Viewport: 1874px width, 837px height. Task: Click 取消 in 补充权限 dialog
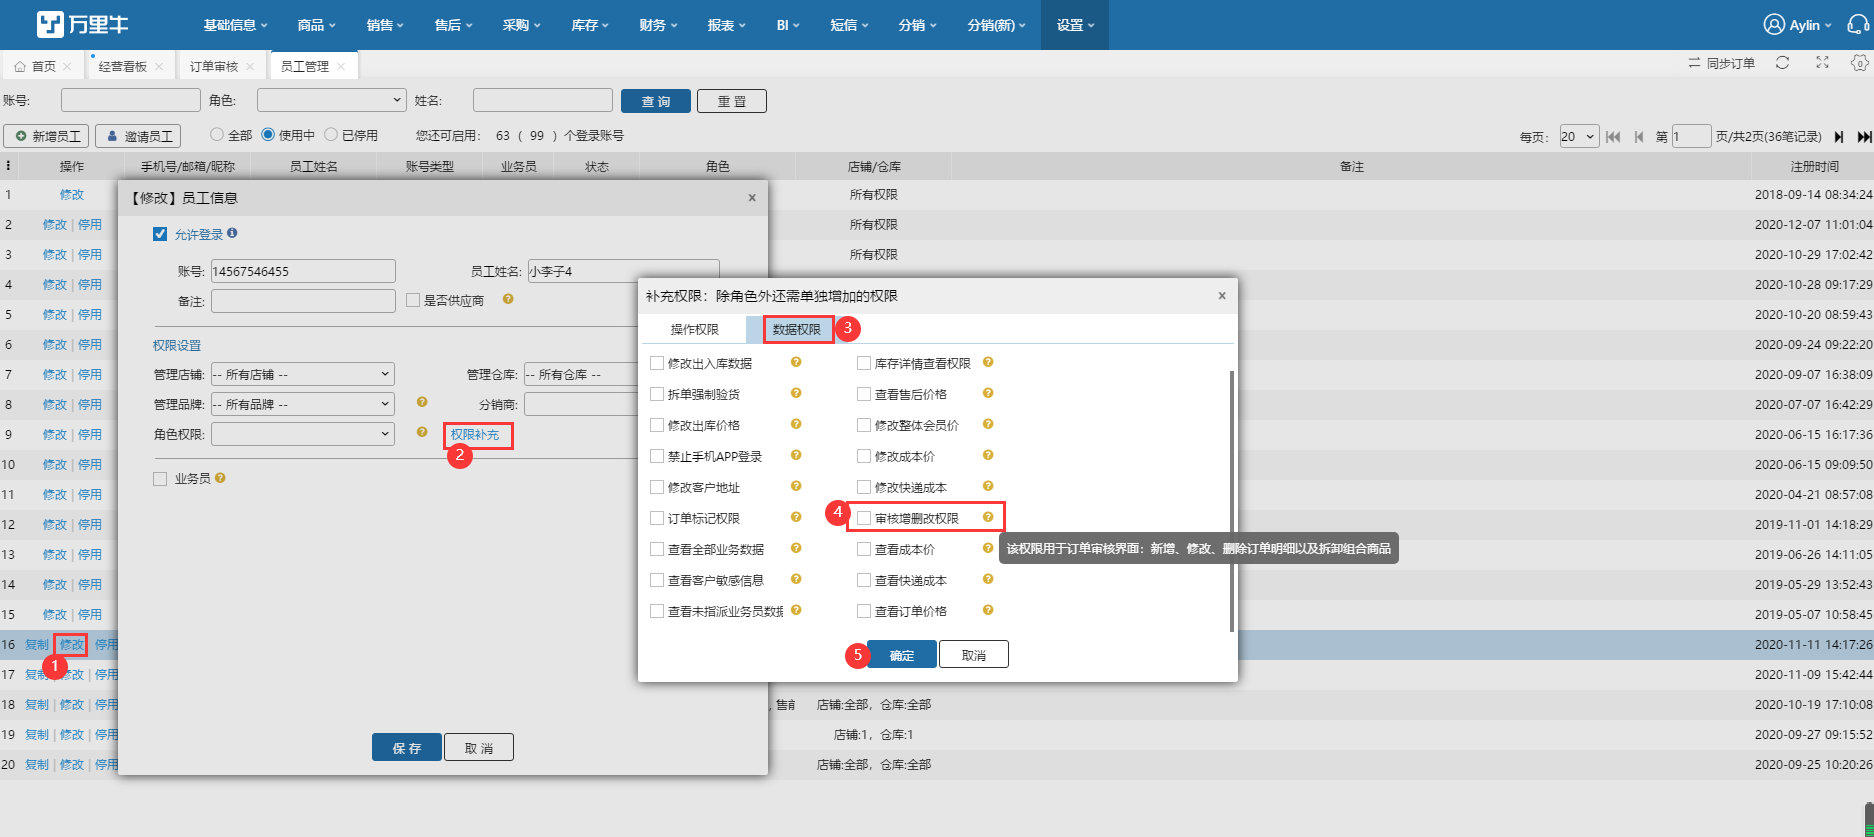[974, 655]
